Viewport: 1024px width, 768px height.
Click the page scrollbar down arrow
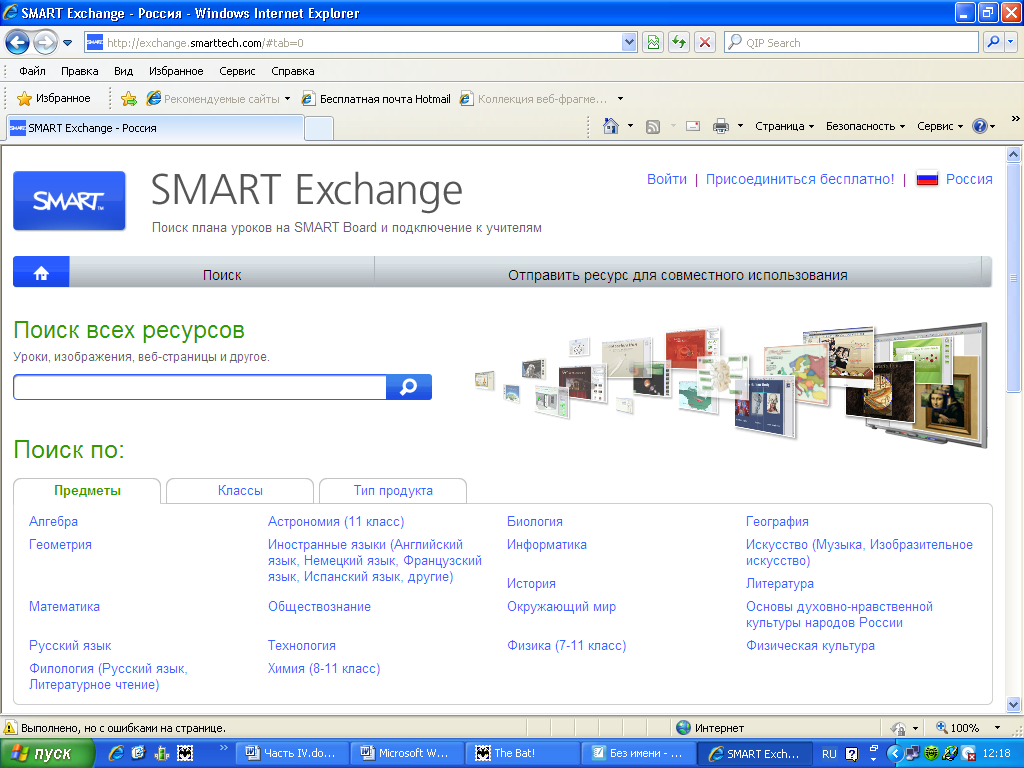coord(1014,704)
